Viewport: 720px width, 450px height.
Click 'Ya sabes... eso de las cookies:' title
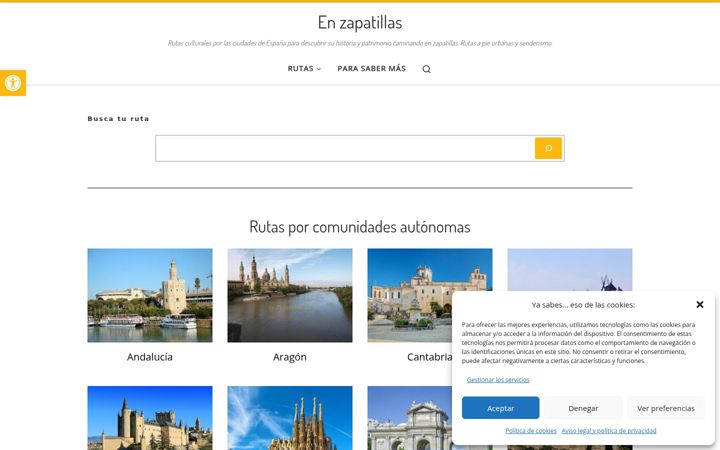click(583, 305)
